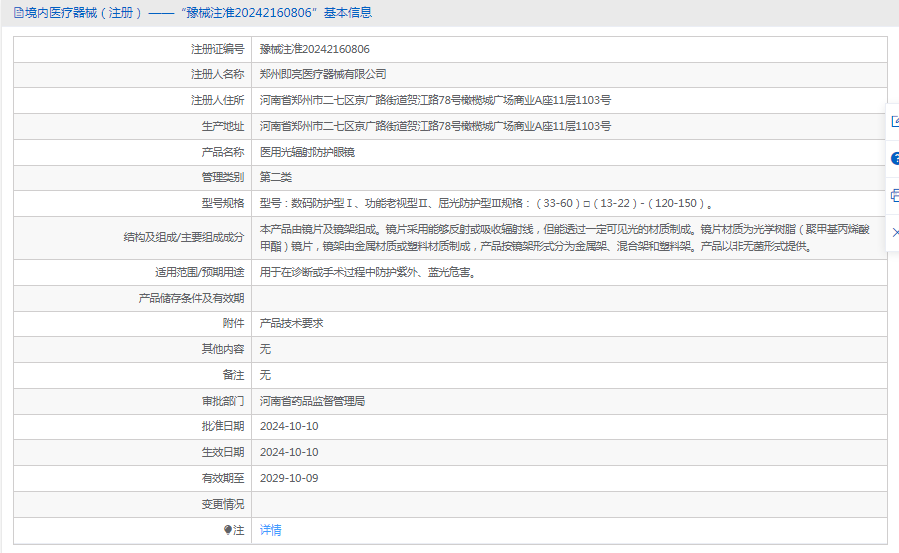Click the edit/feedback icon in right sidebar
Image resolution: width=899 pixels, height=553 pixels.
pos(894,121)
